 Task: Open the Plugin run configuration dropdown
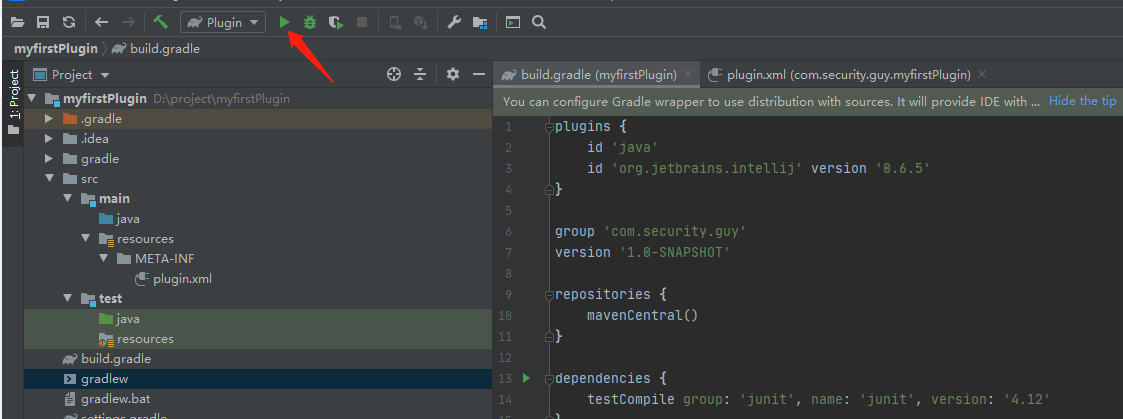pyautogui.click(x=223, y=23)
